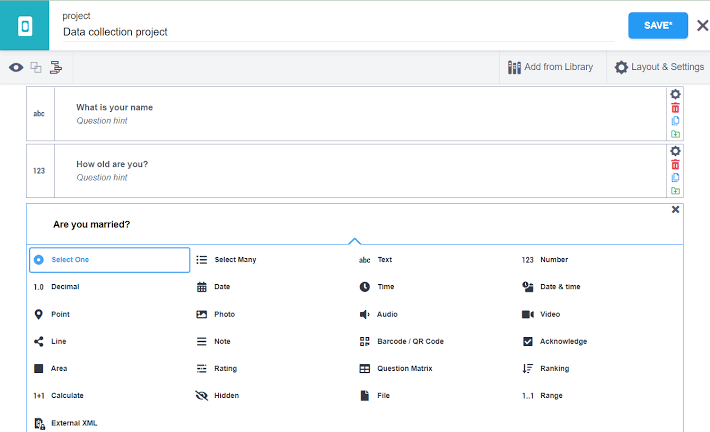Select the Date & time question type
710x432 pixels.
pos(559,287)
